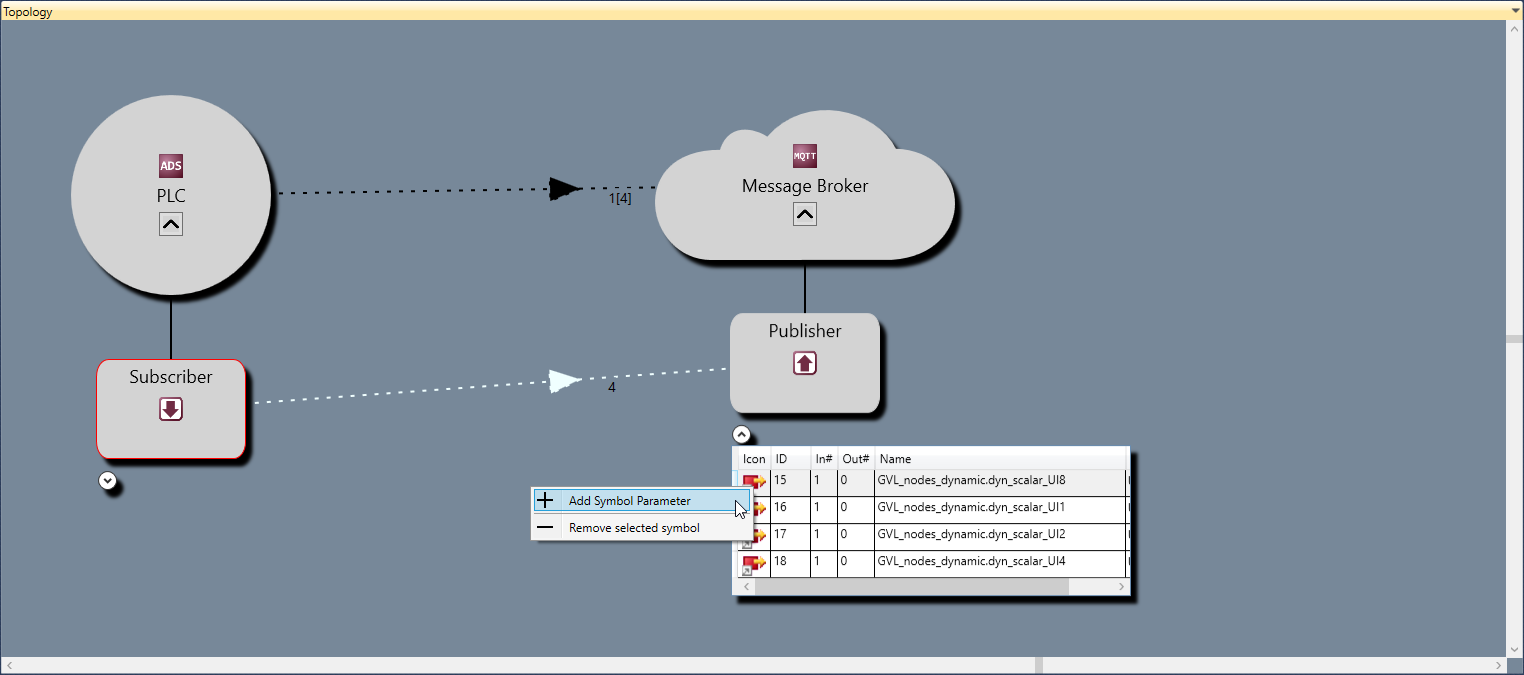Click table scrollbar left arrow
The image size is (1524, 675).
[746, 587]
